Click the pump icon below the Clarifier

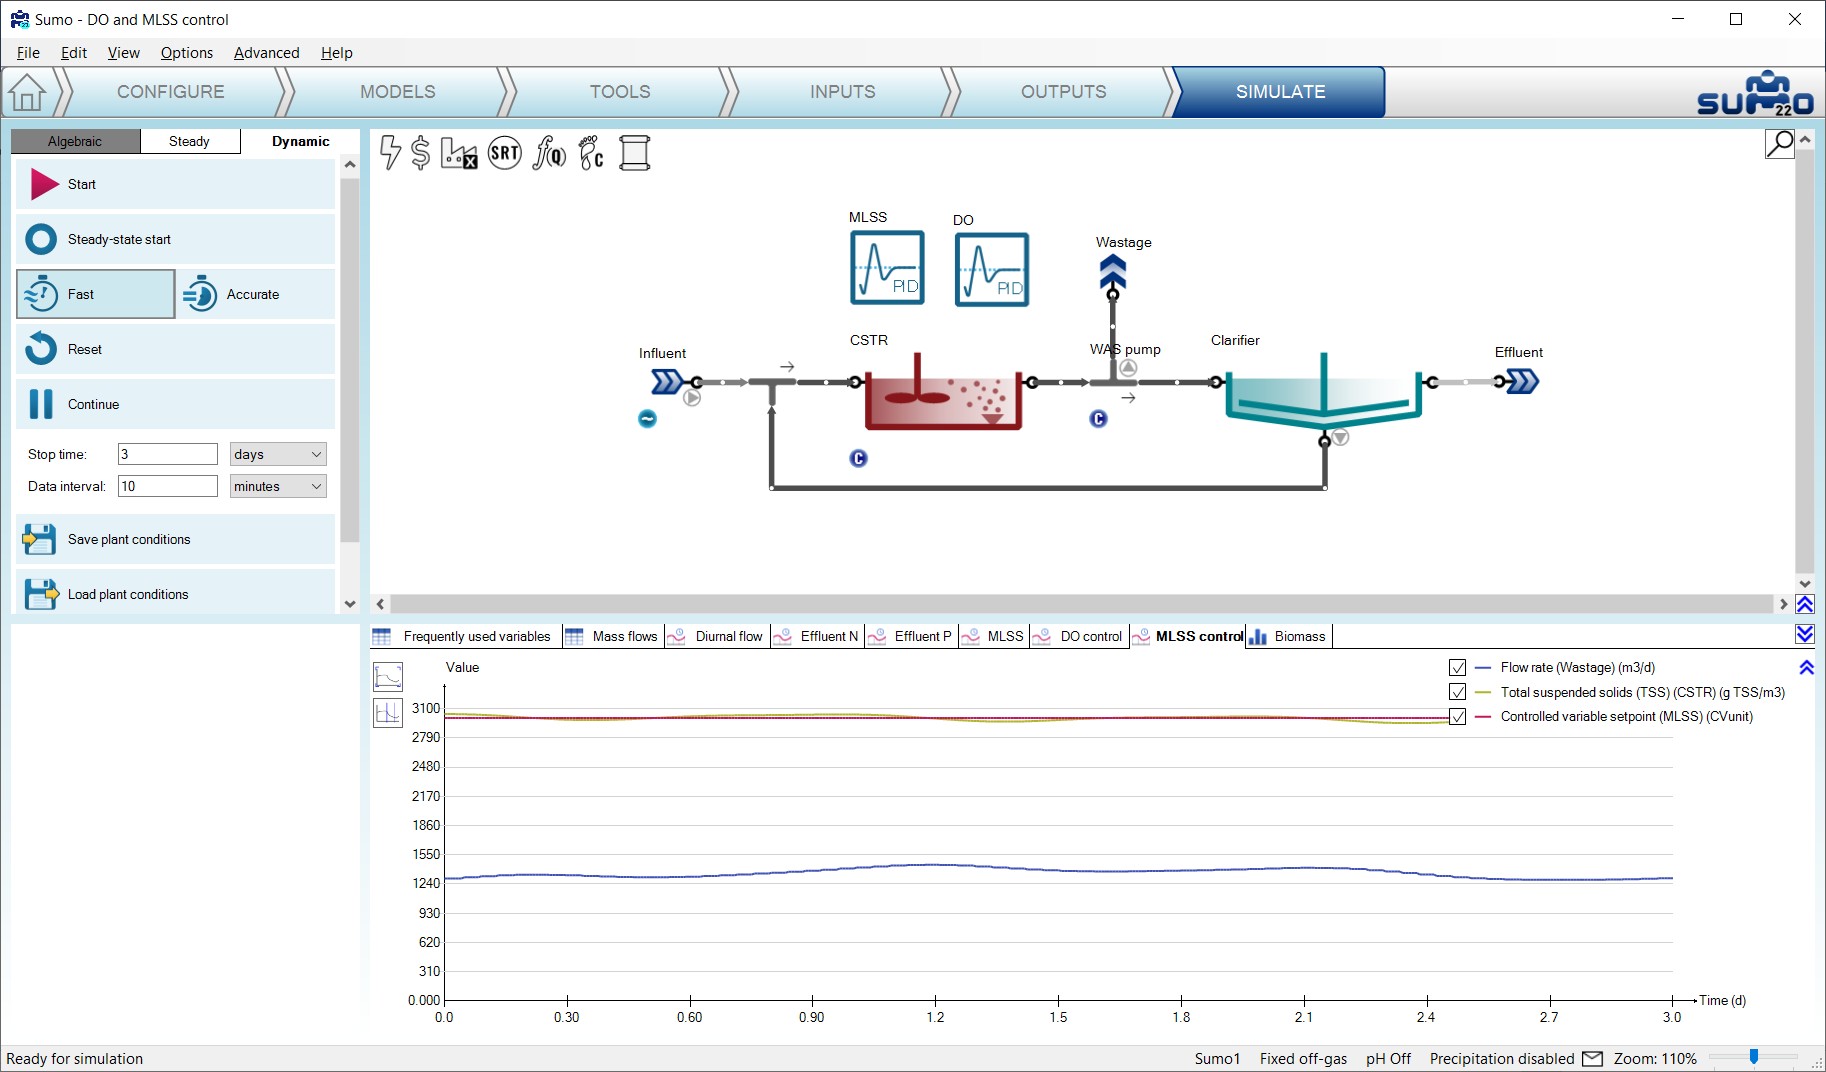(x=1341, y=437)
